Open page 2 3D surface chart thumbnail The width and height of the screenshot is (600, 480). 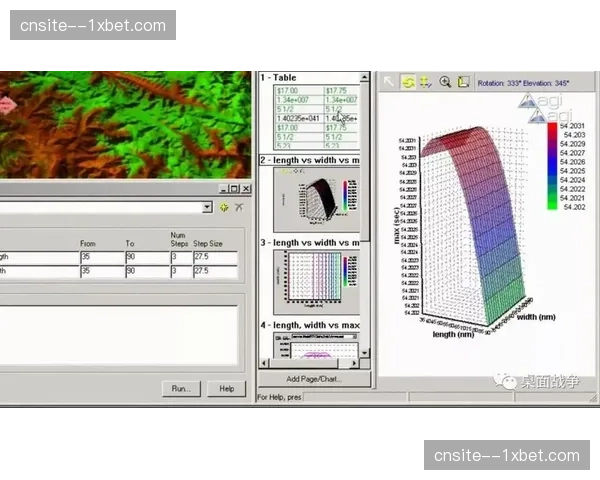pos(314,200)
